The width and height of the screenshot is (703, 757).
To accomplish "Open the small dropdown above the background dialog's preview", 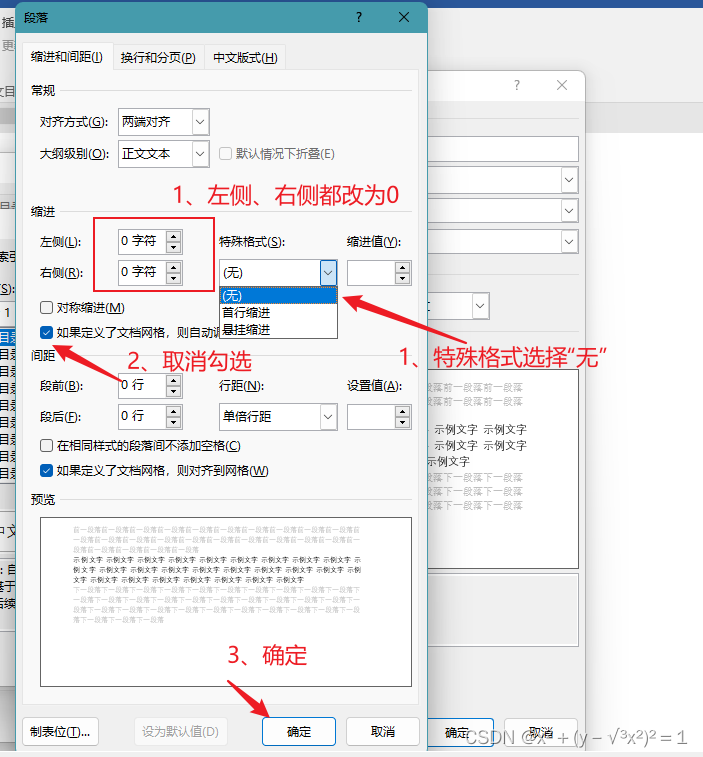I will [x=480, y=306].
